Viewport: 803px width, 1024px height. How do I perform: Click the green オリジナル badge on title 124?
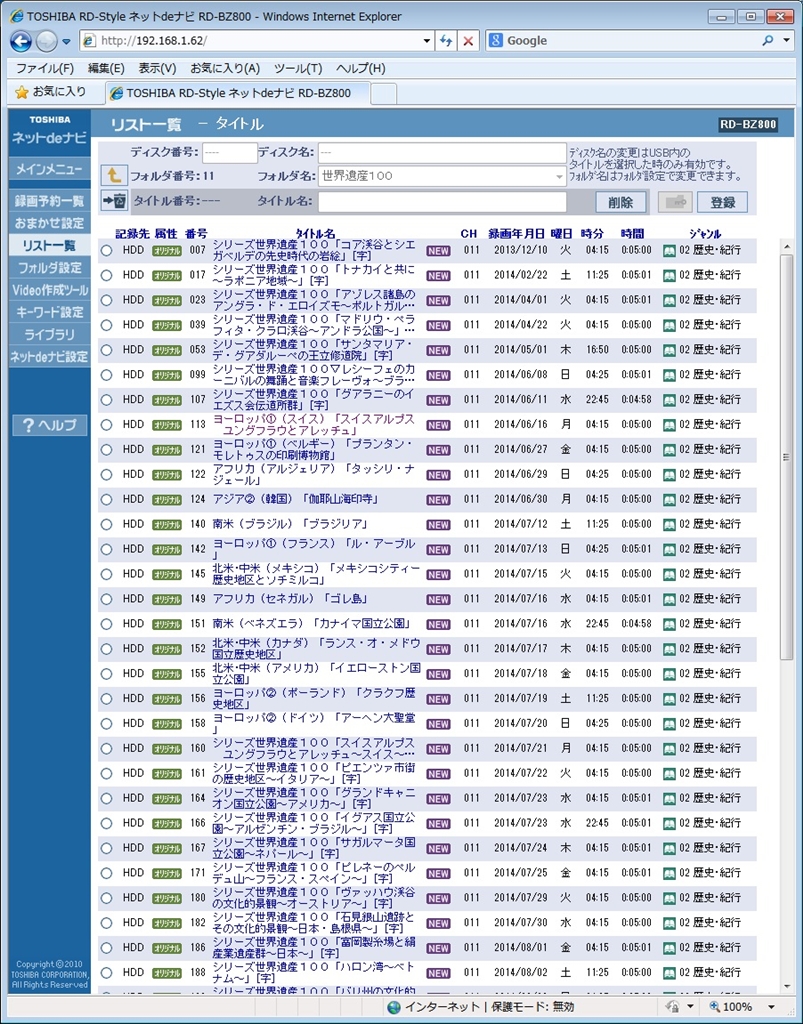[x=167, y=500]
